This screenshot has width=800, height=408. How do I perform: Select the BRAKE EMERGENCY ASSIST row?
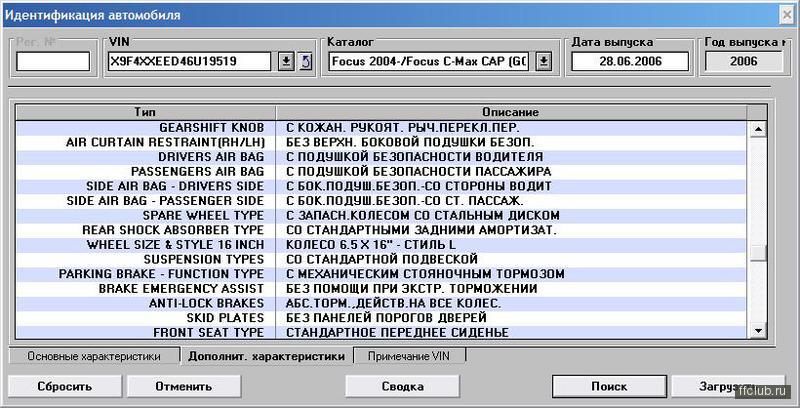point(381,289)
